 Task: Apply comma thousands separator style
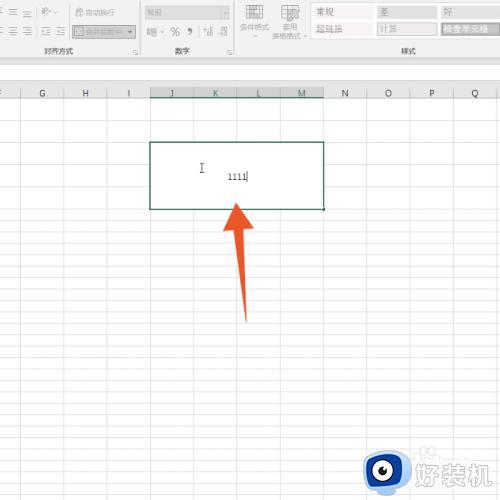190,32
